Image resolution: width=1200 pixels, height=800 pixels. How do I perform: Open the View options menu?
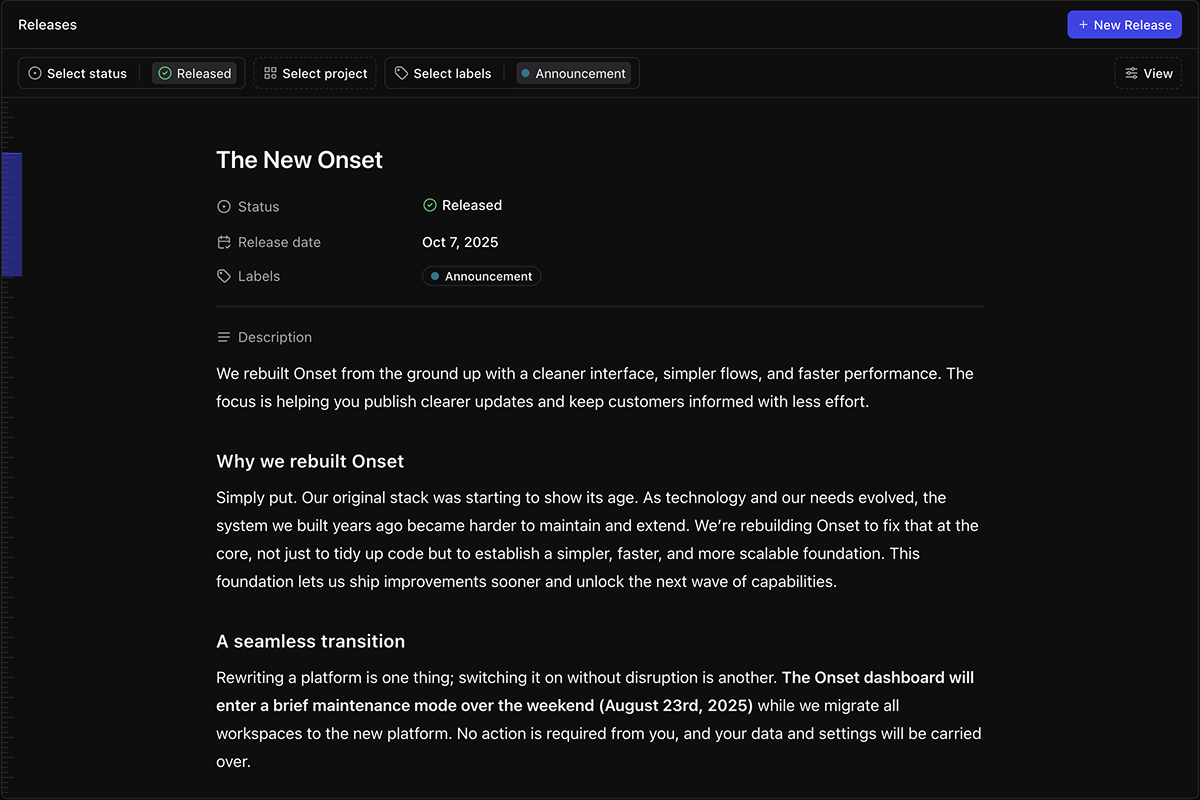(x=1148, y=73)
